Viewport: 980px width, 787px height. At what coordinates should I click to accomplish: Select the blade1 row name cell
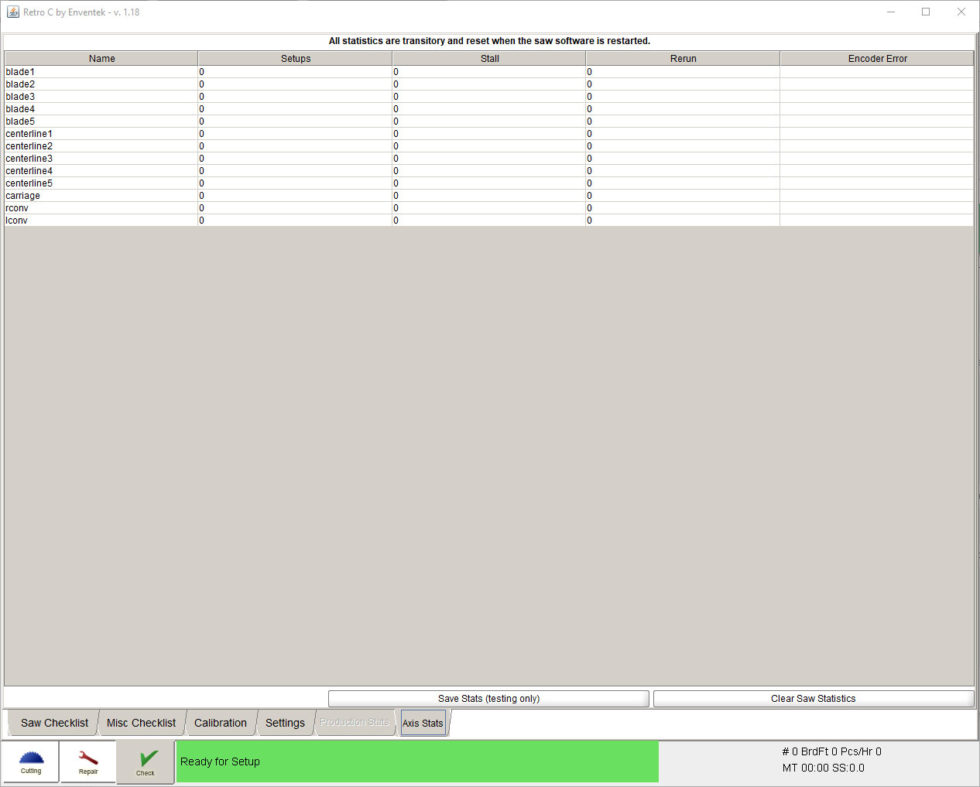pyautogui.click(x=101, y=72)
